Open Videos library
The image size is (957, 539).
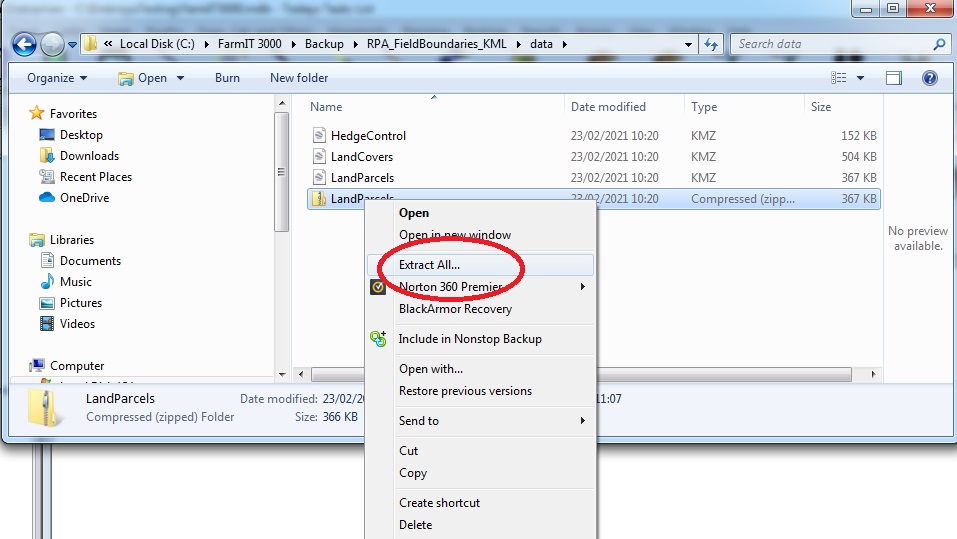coord(77,324)
